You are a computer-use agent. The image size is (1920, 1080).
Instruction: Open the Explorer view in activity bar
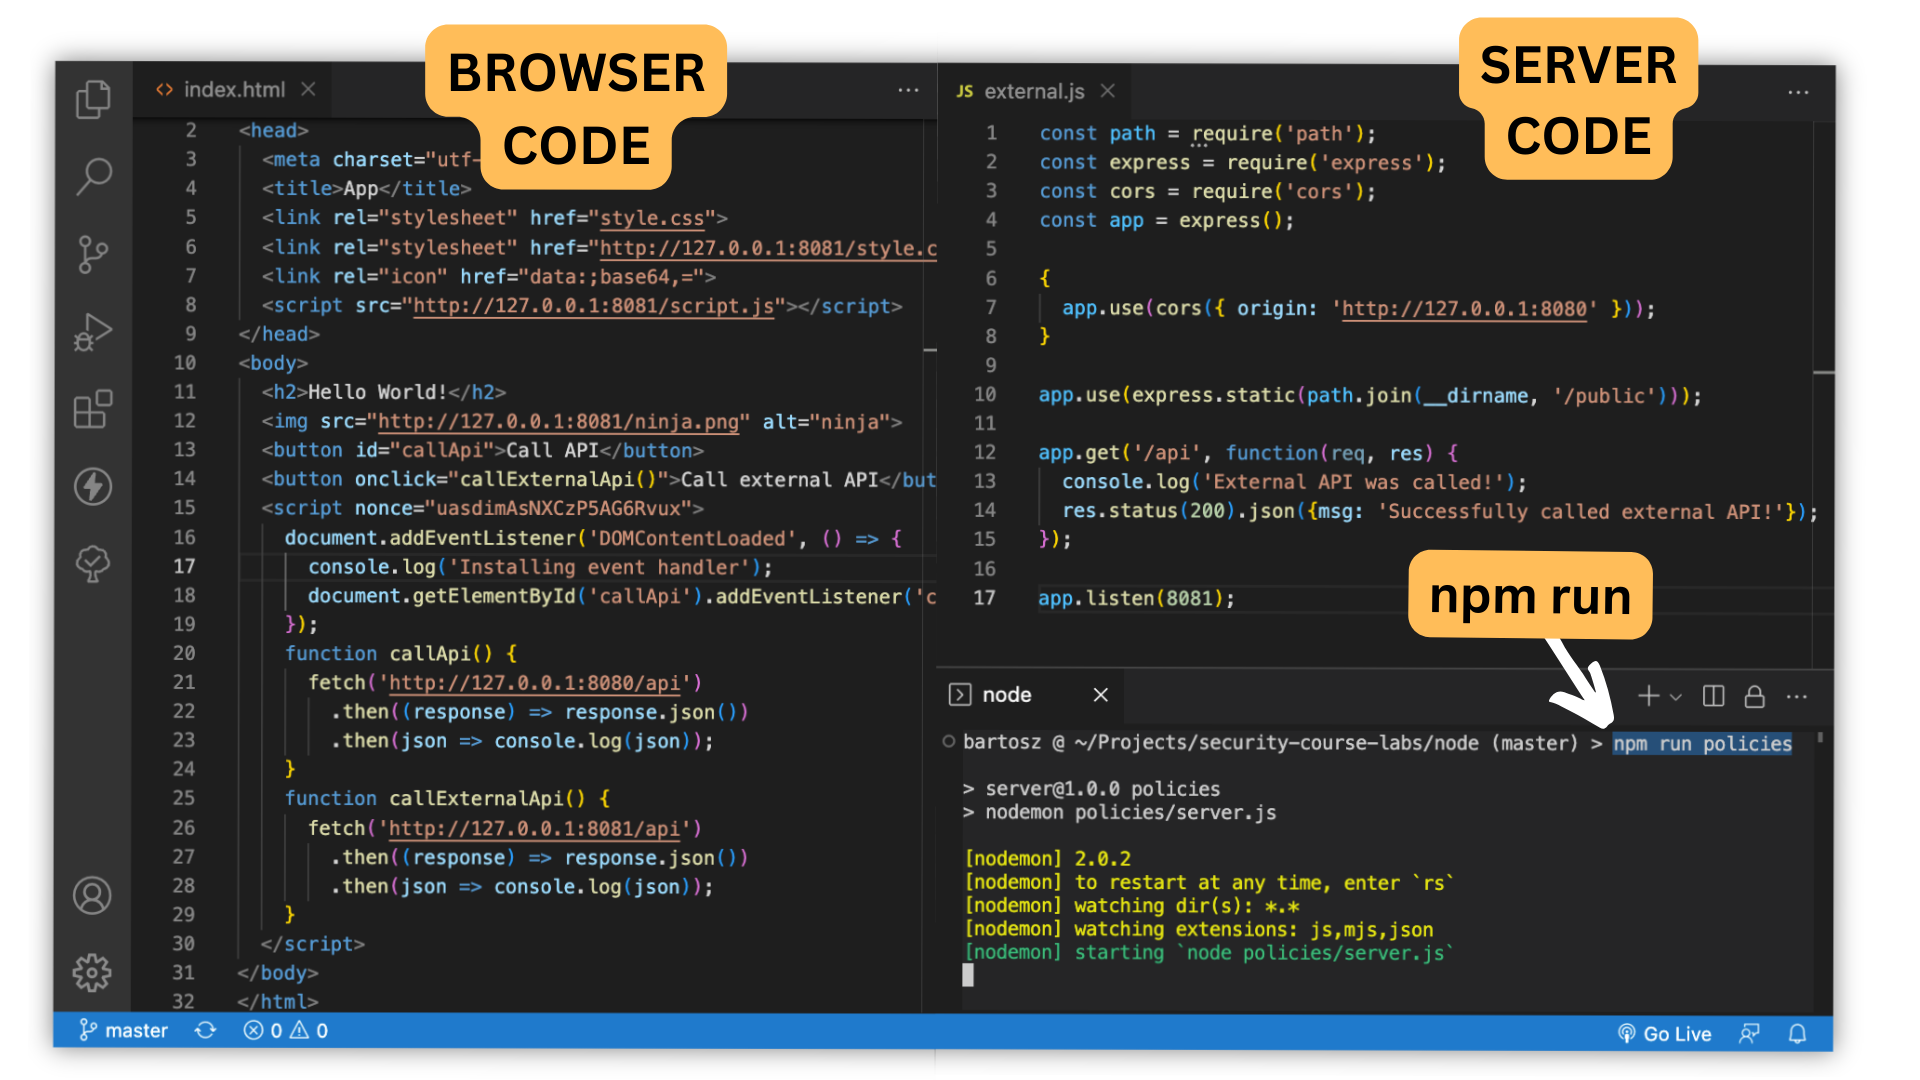click(x=93, y=99)
